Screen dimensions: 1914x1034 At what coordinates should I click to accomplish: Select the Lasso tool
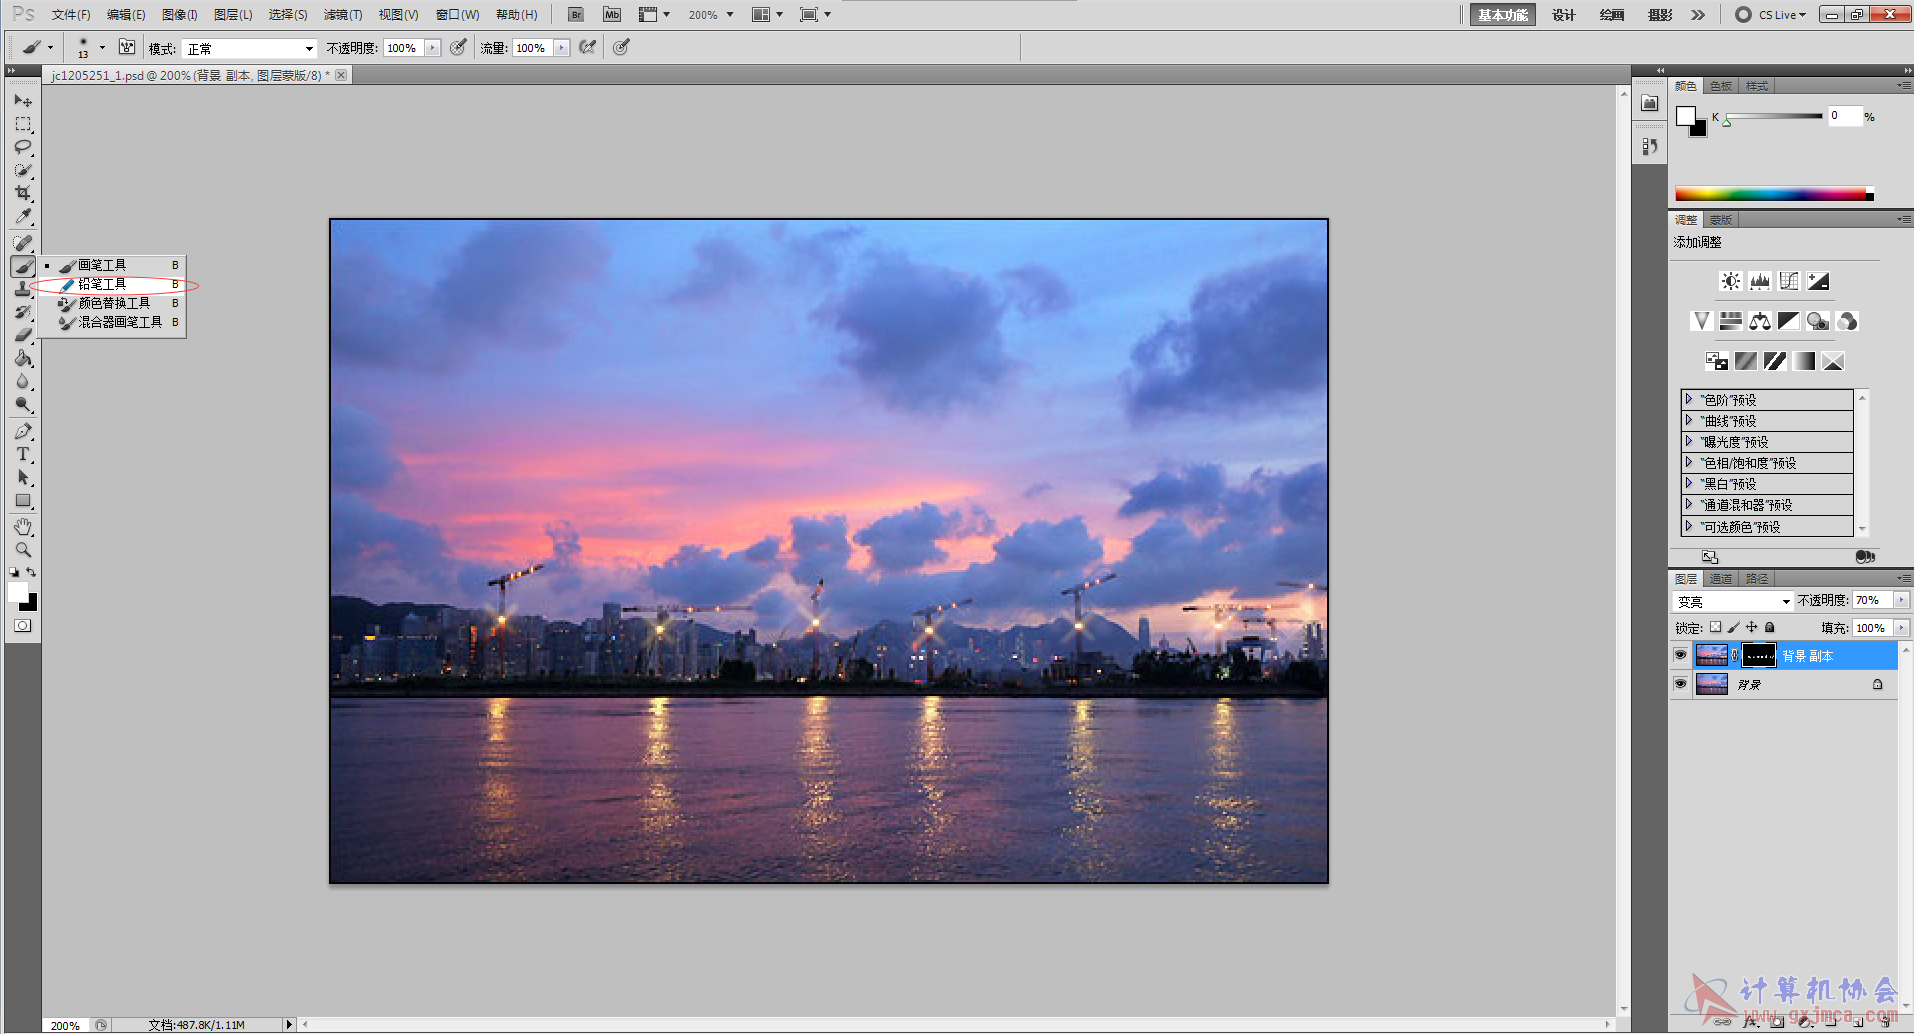click(x=22, y=147)
